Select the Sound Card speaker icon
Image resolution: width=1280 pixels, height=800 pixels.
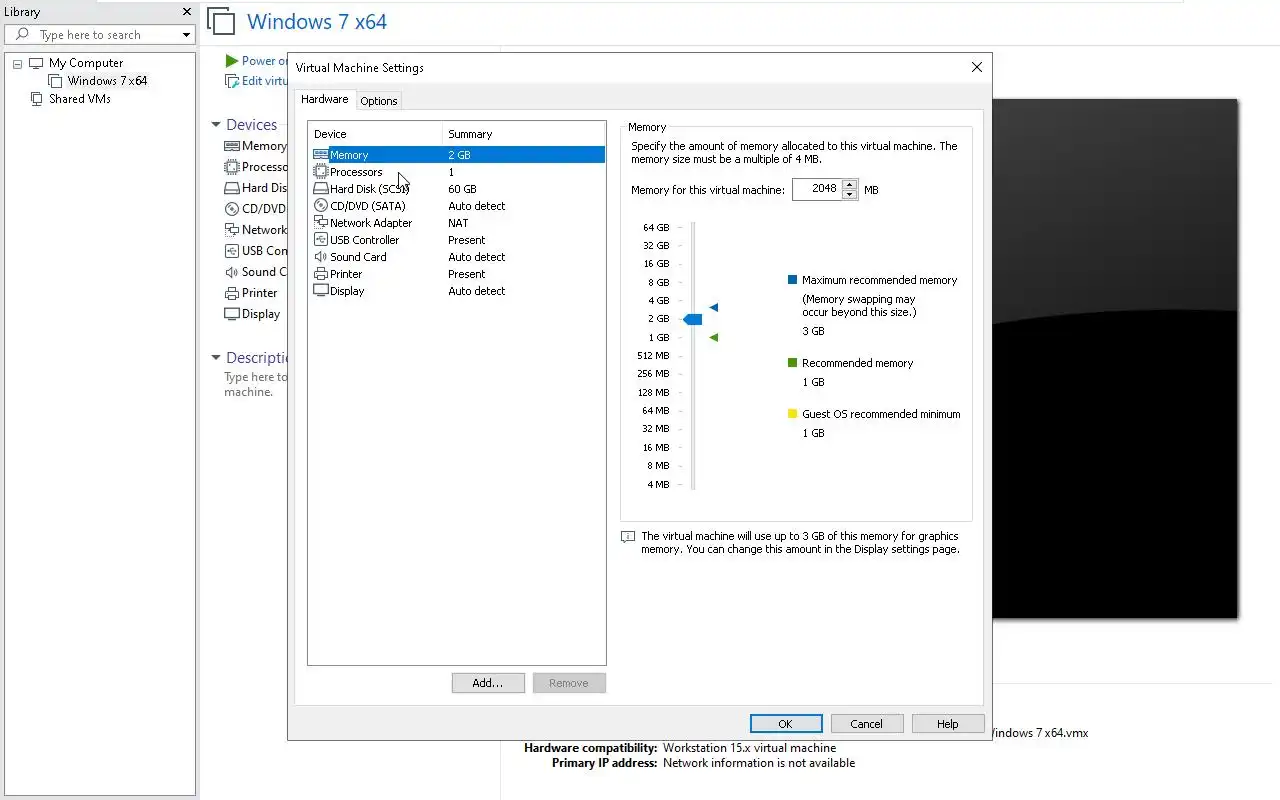pos(320,257)
